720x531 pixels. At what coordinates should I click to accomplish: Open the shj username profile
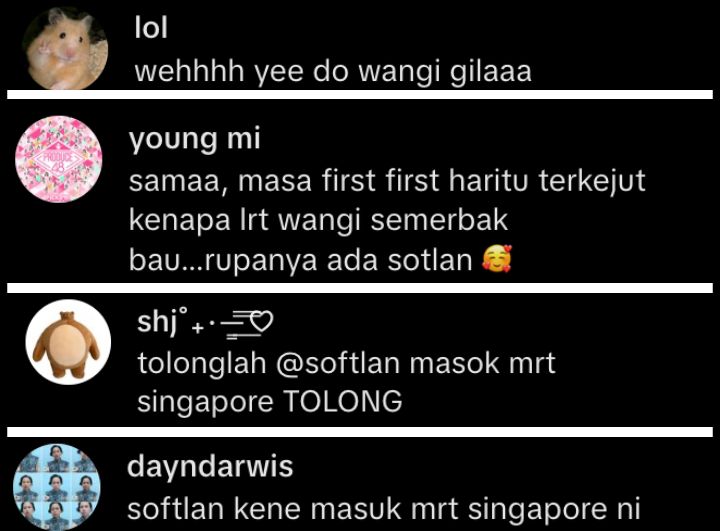click(x=157, y=322)
